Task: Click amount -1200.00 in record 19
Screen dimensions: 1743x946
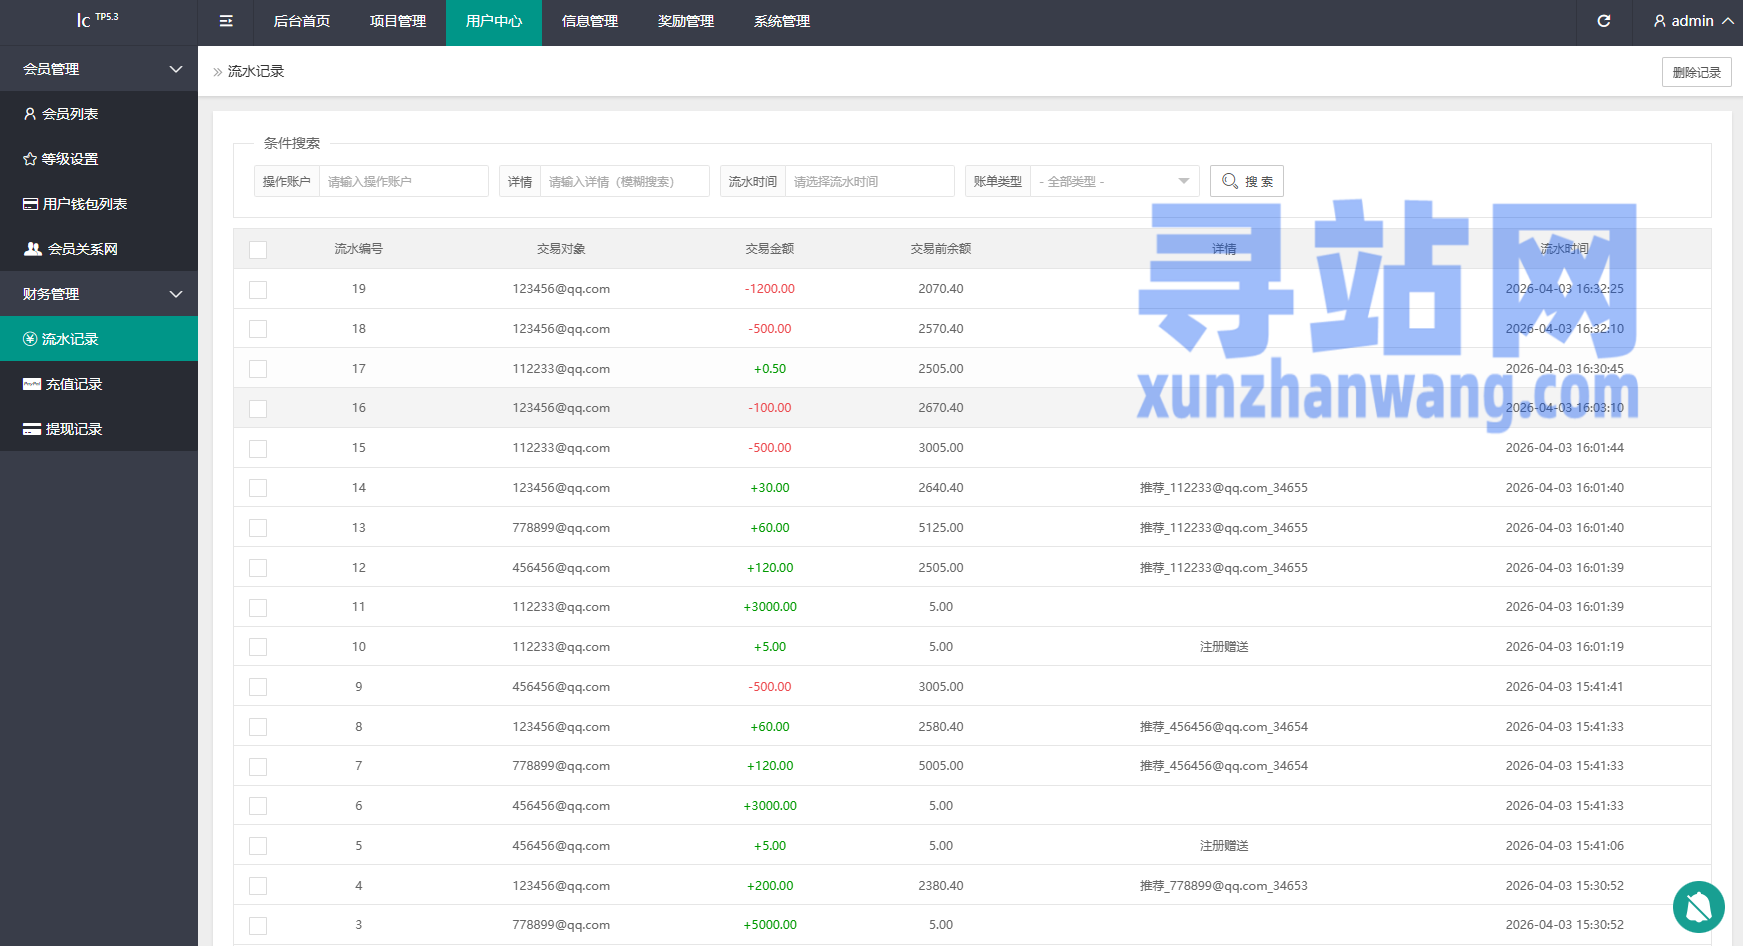Action: point(770,289)
